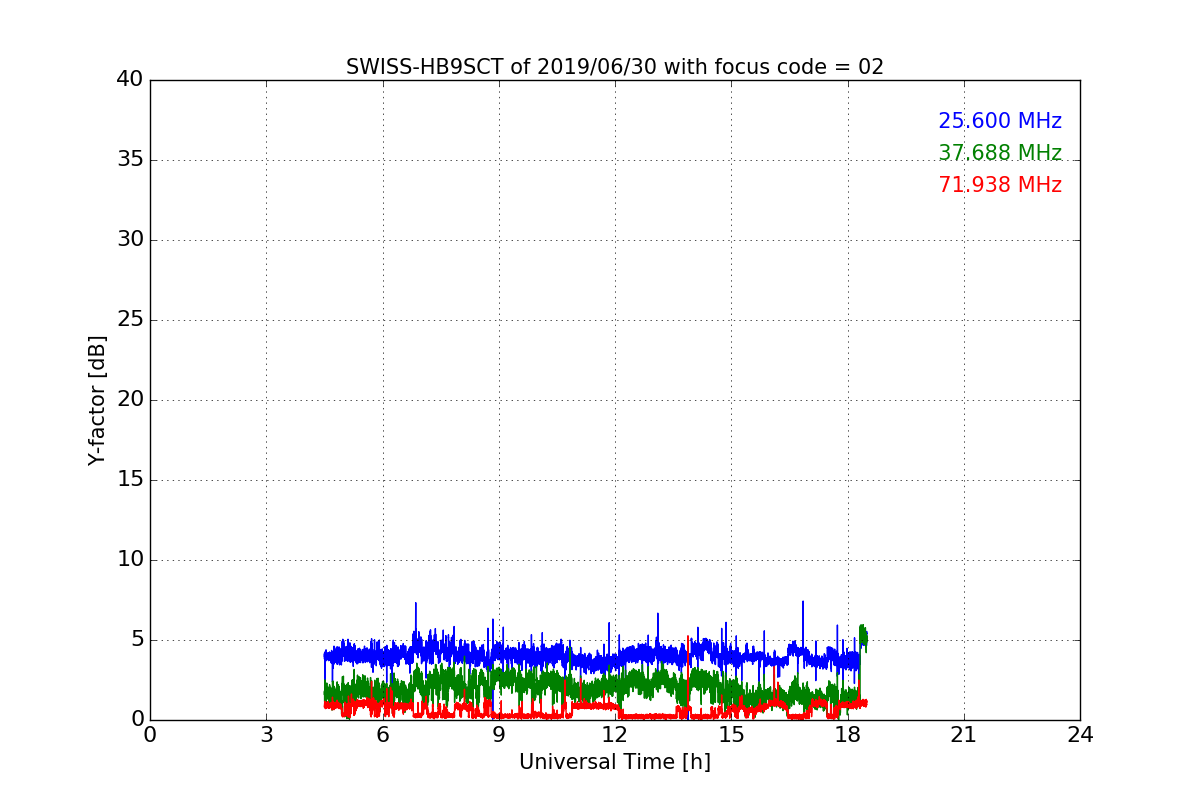1200x800 pixels.
Task: Click x-axis tick value 18
Action: (x=847, y=735)
